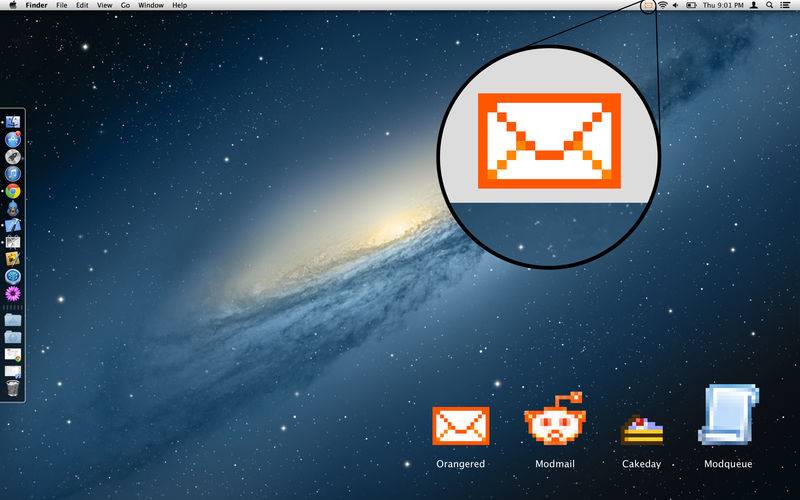Open the first folder stack in dock

13,320
